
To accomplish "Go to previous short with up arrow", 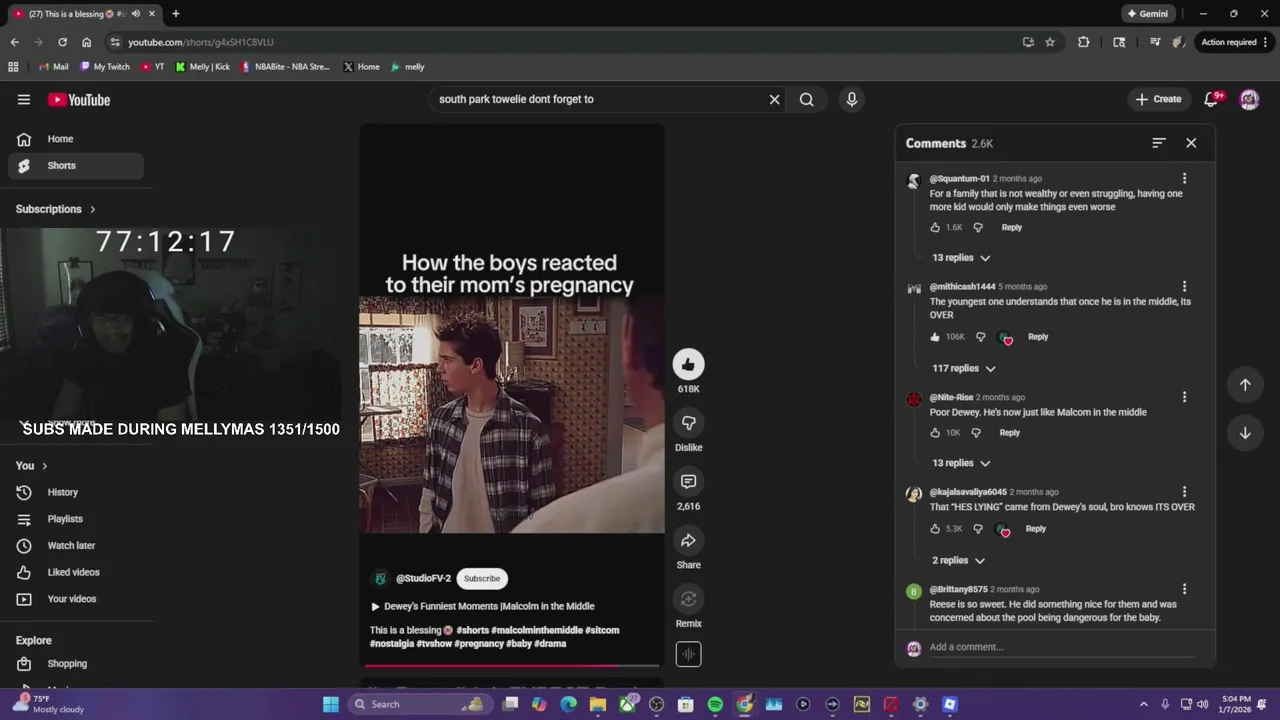I will click(x=1245, y=385).
